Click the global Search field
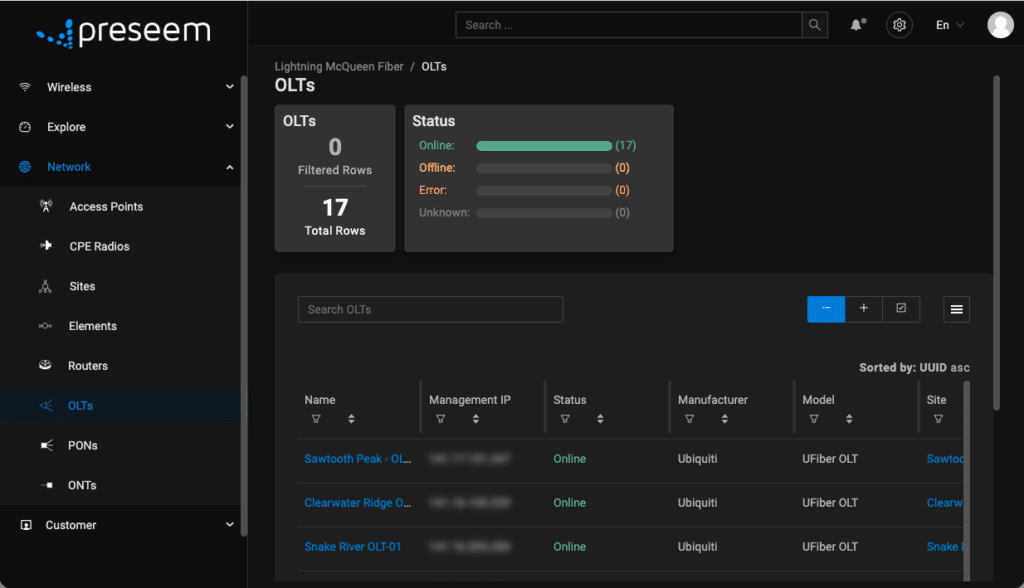 pos(629,25)
